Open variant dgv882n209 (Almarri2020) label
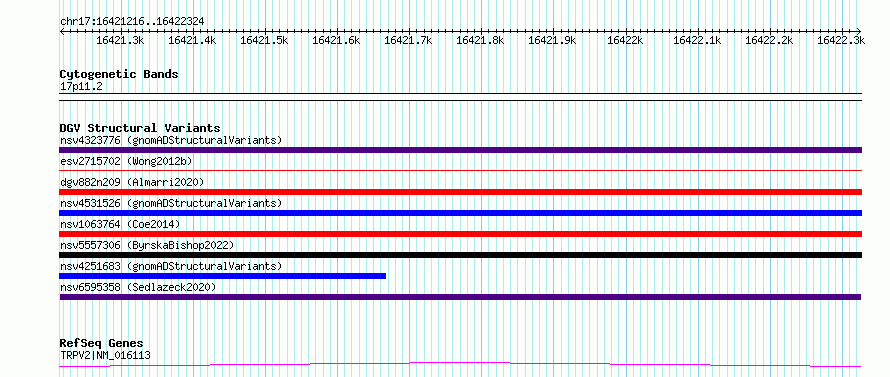The width and height of the screenshot is (890, 377). [x=132, y=182]
